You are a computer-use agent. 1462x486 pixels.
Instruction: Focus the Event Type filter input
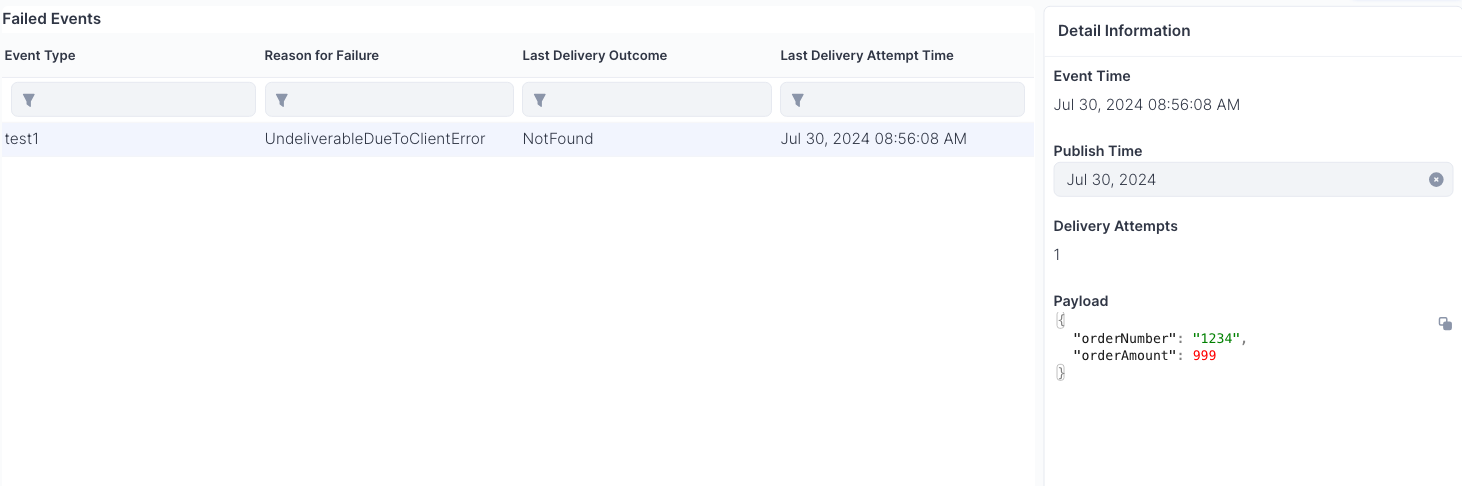pyautogui.click(x=145, y=100)
